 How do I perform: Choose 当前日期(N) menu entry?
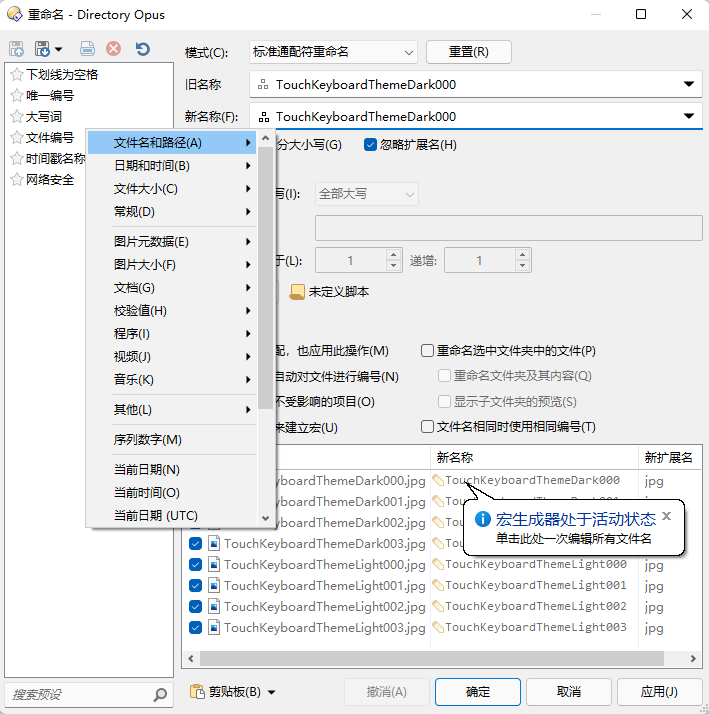(x=172, y=470)
